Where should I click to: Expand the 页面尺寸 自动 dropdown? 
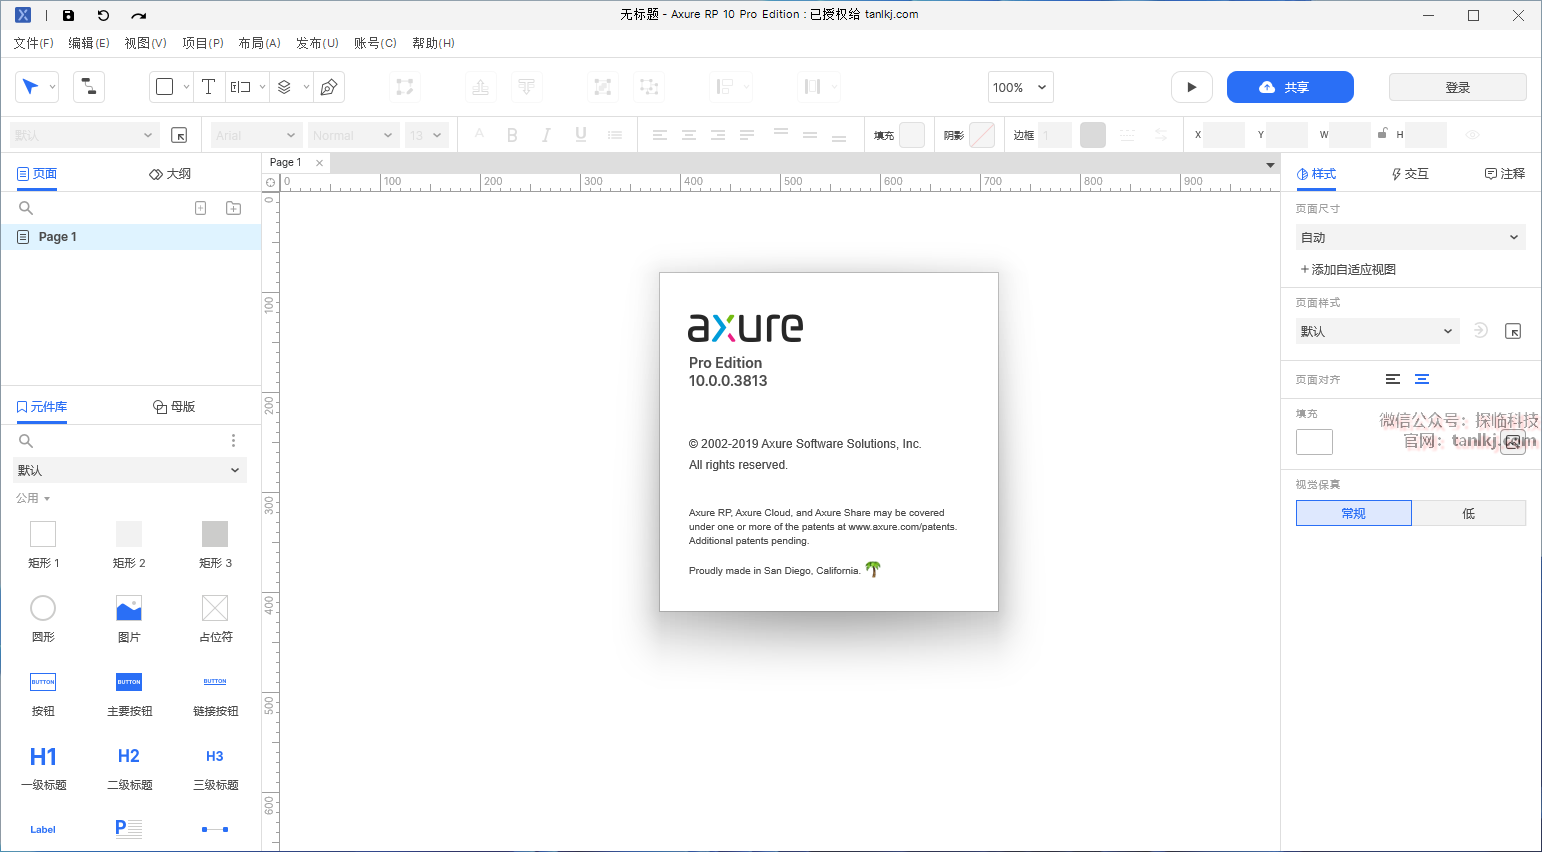click(1410, 237)
